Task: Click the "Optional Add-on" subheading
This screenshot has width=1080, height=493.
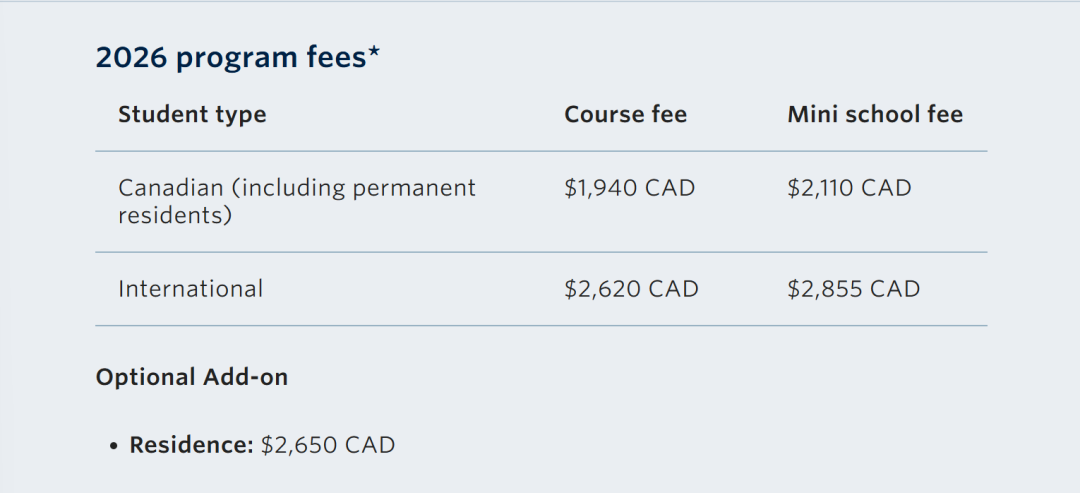Action: pyautogui.click(x=192, y=378)
